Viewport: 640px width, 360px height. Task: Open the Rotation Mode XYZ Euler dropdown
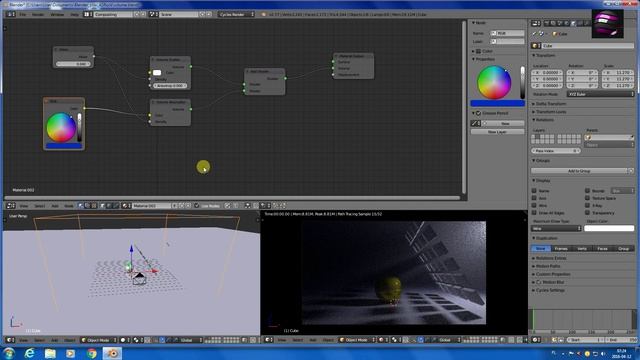600,94
